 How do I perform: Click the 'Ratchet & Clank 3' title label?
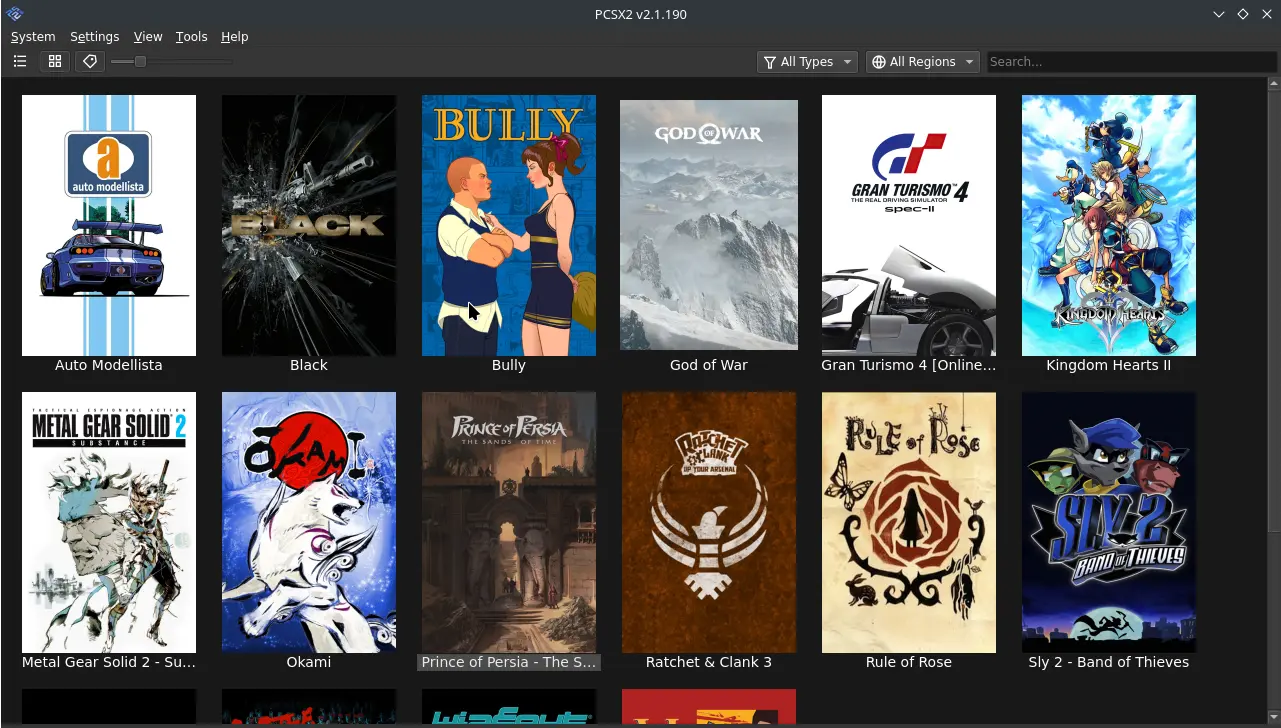tap(709, 662)
